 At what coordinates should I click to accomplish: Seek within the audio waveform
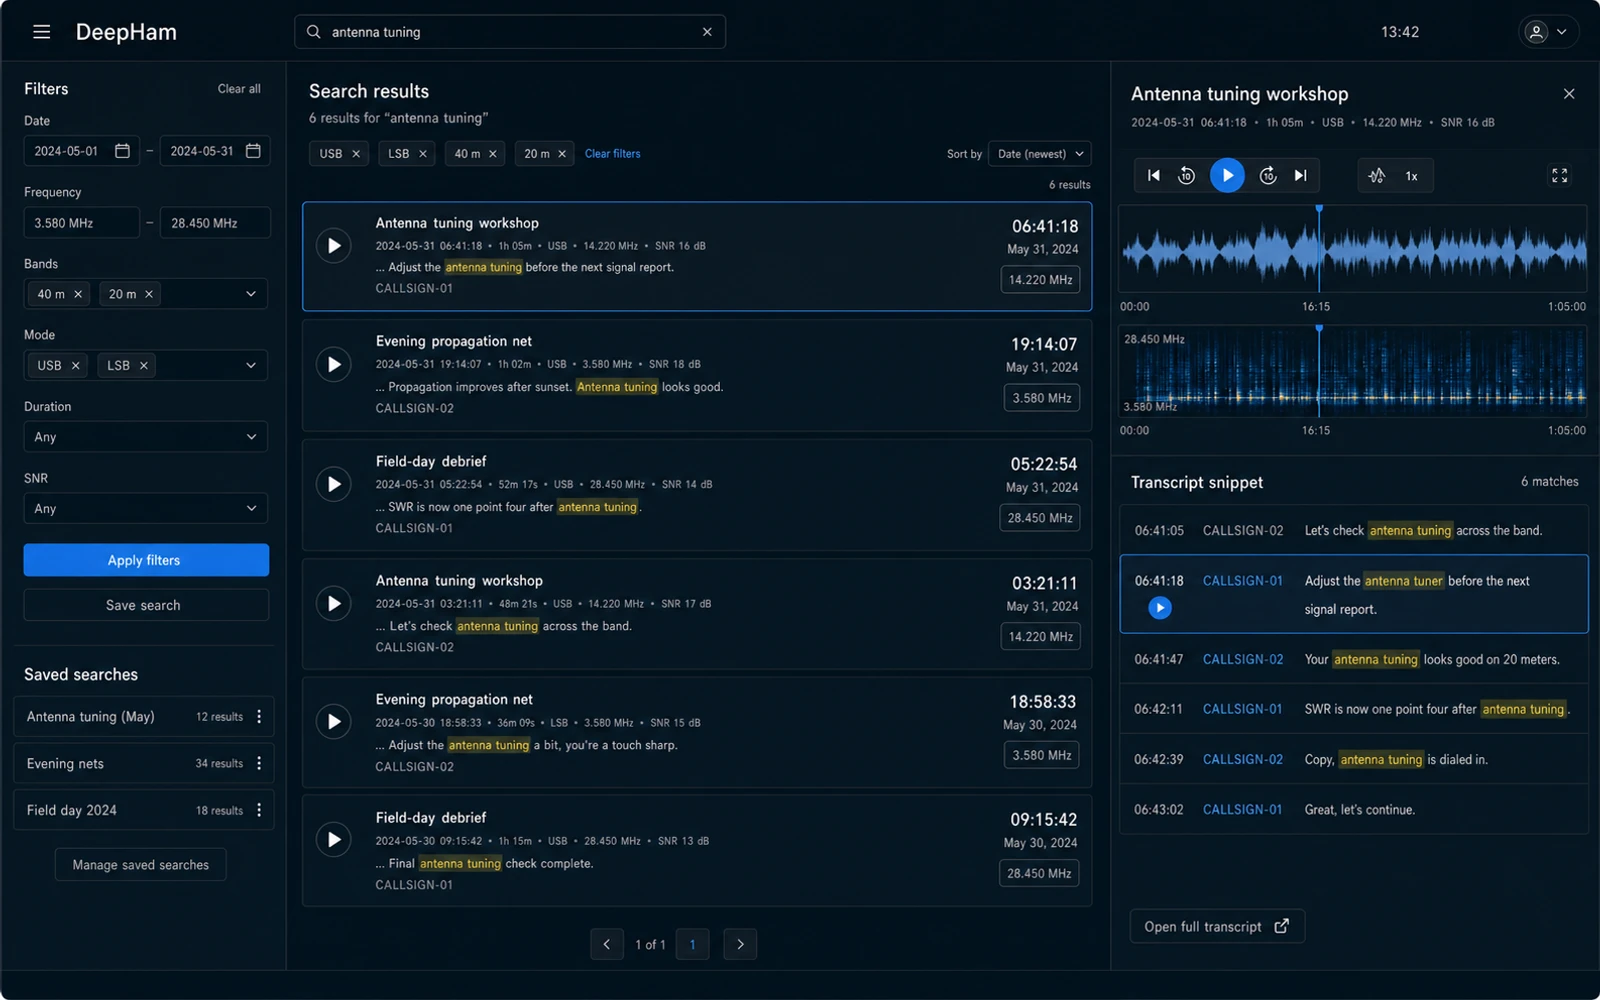[x=1353, y=251]
